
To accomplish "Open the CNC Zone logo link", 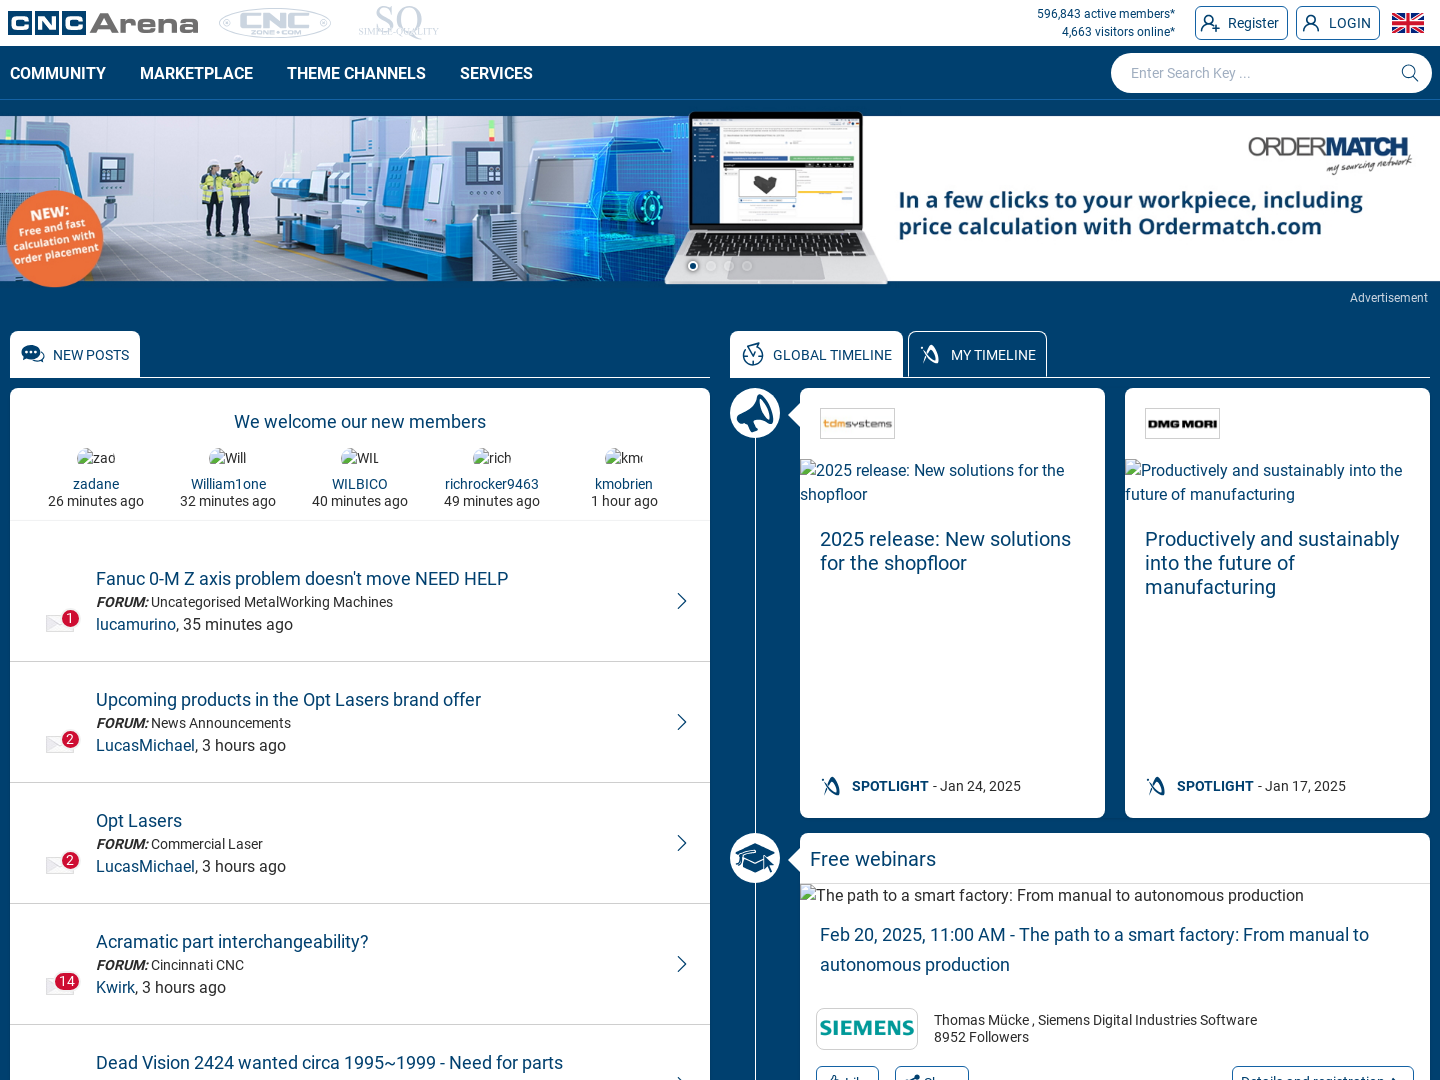I will click(275, 23).
